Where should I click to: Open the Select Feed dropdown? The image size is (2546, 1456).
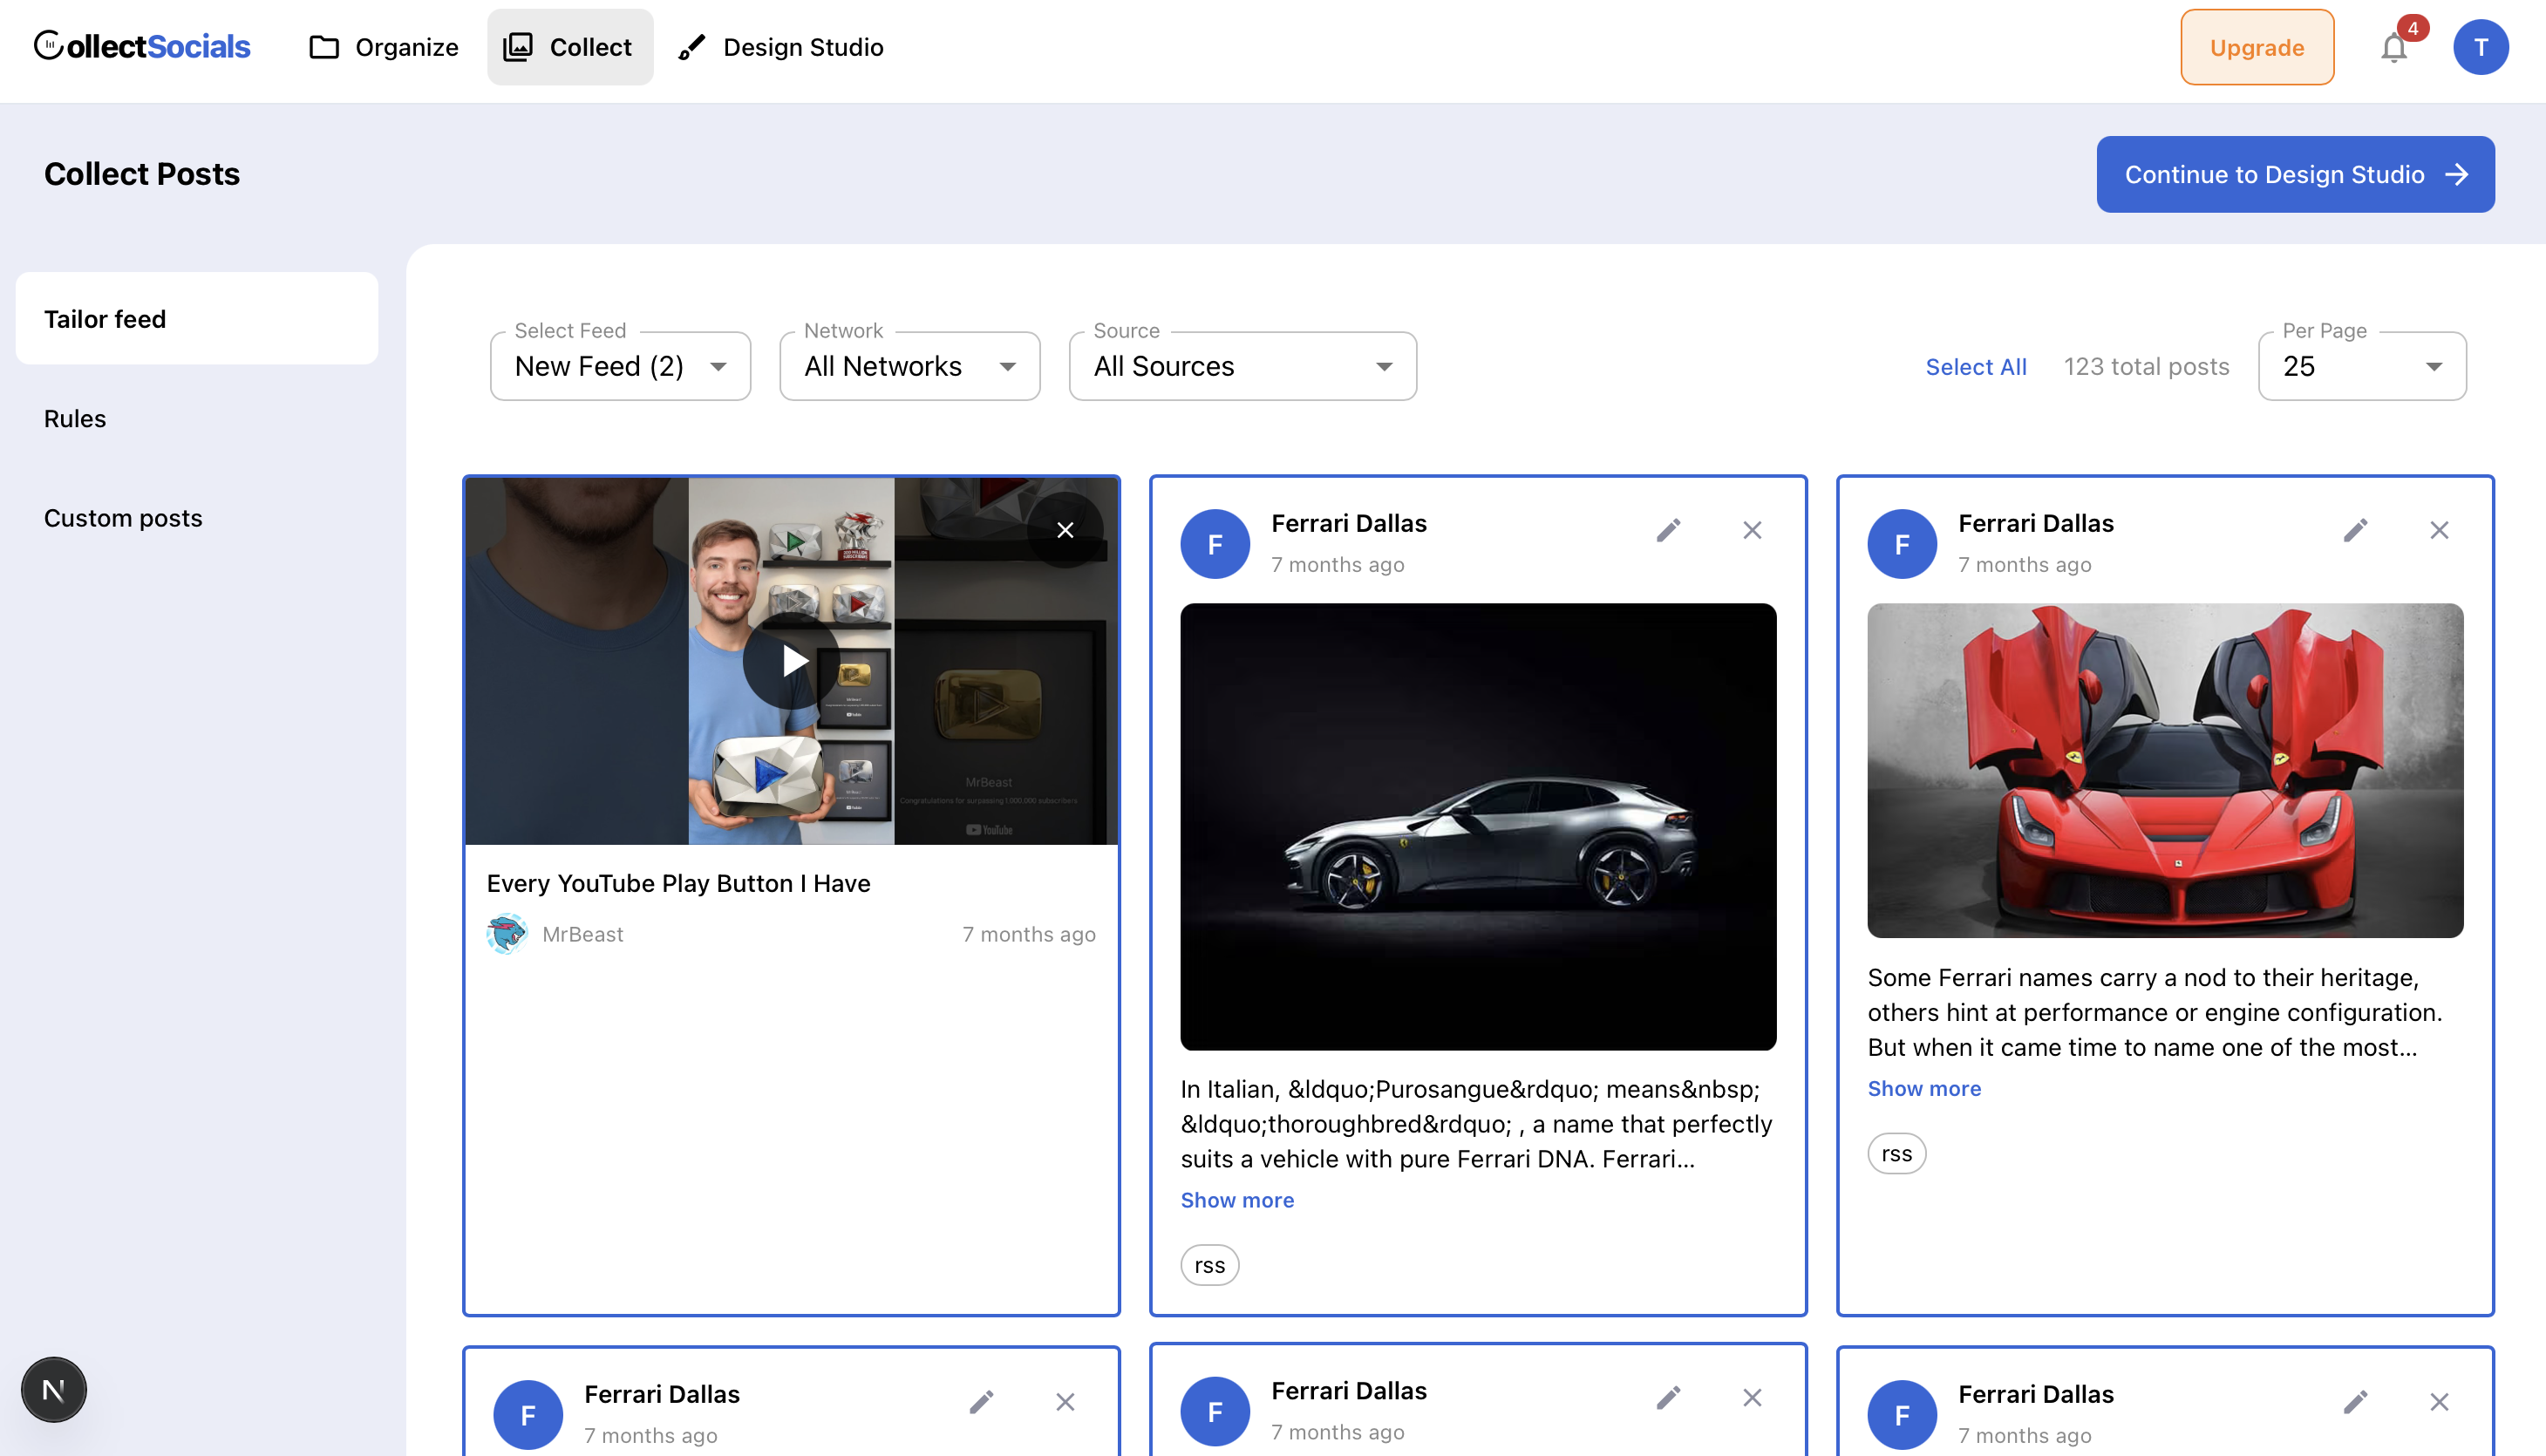point(620,366)
